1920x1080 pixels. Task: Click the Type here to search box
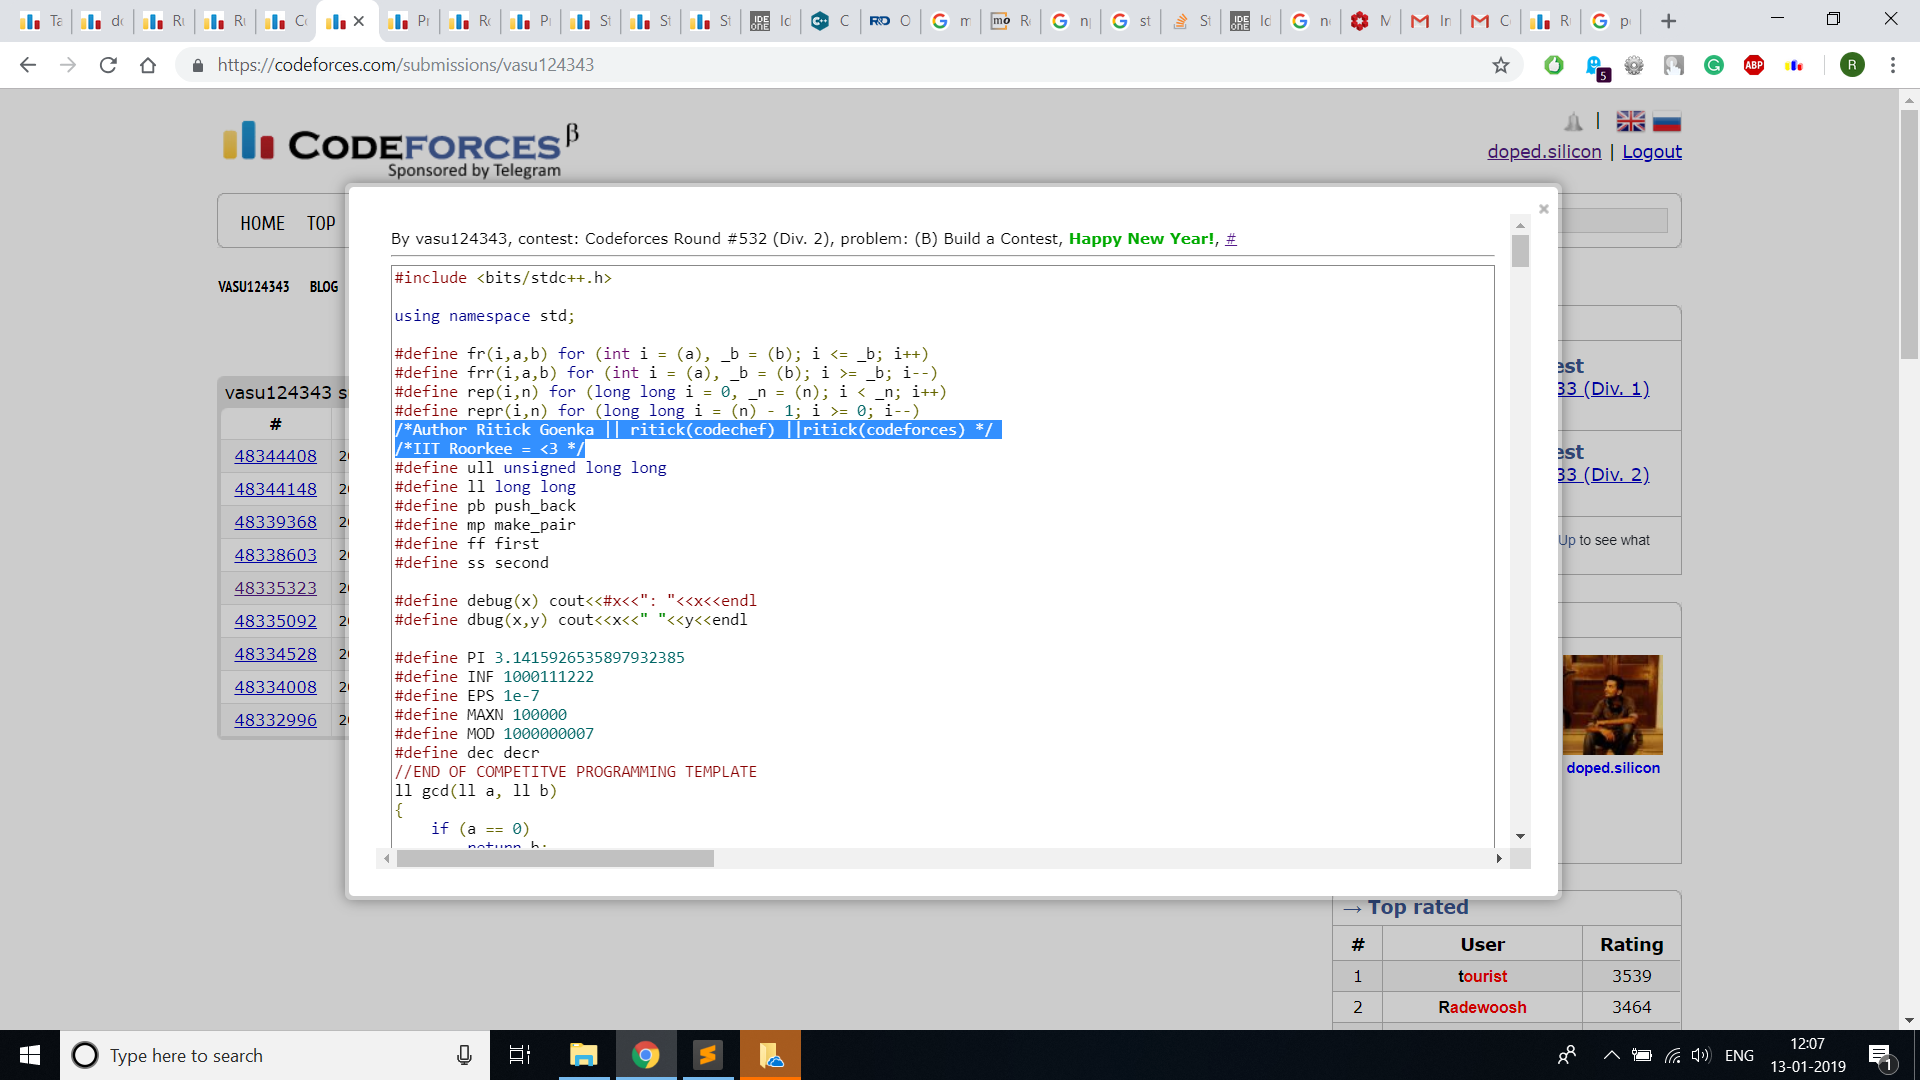275,1055
